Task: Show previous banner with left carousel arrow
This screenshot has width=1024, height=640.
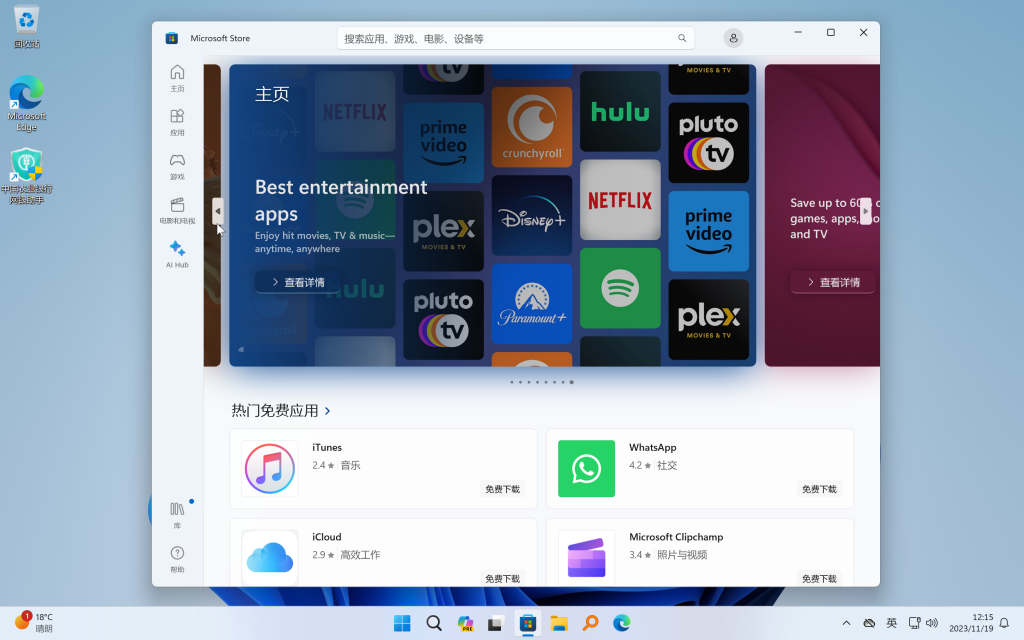Action: [217, 212]
